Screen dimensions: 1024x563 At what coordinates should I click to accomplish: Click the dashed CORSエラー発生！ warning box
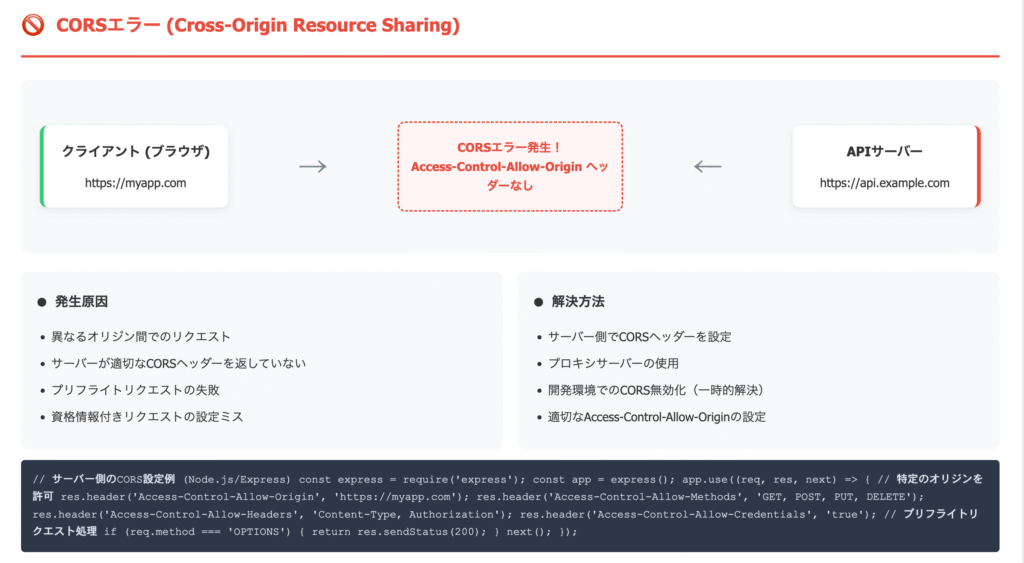click(510, 166)
